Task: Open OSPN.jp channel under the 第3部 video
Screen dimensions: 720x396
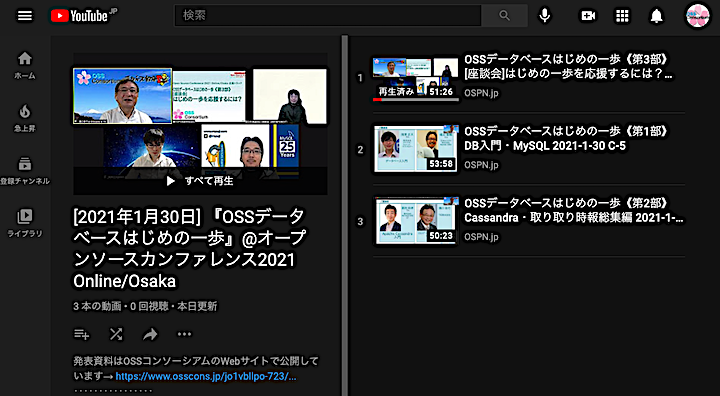Action: pyautogui.click(x=481, y=93)
